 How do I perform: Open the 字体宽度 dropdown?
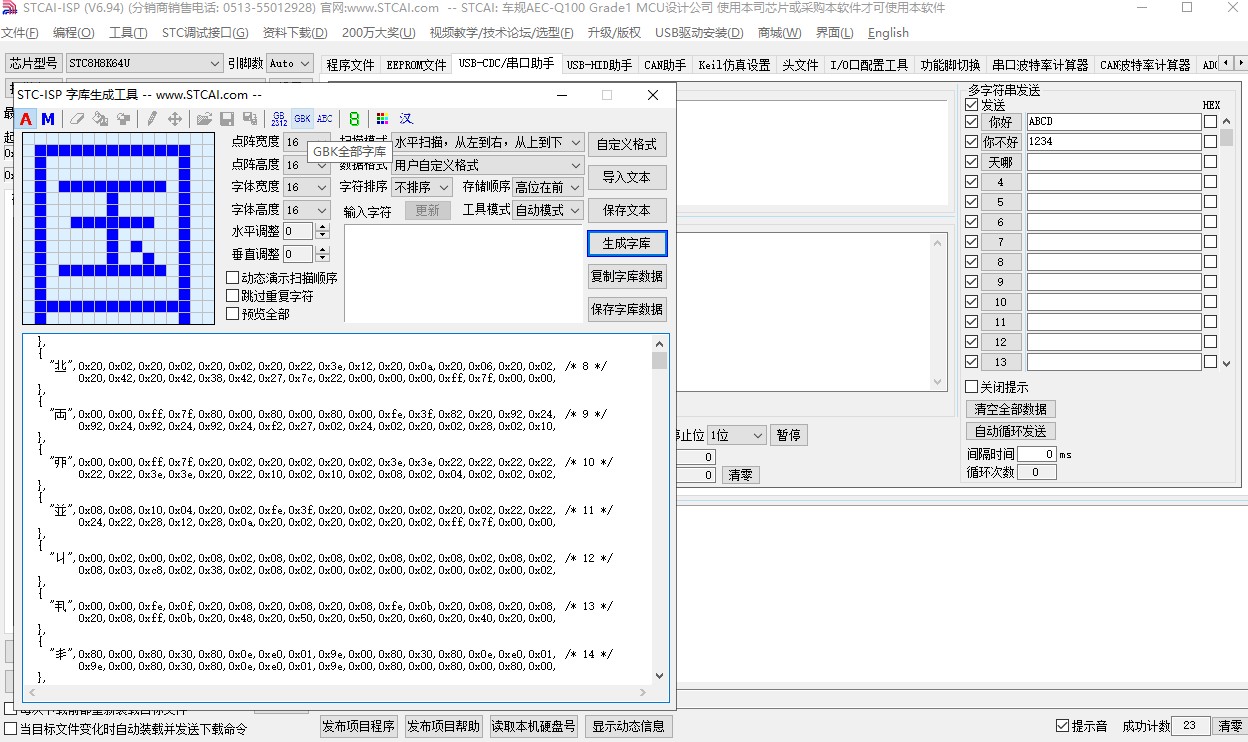[x=307, y=187]
